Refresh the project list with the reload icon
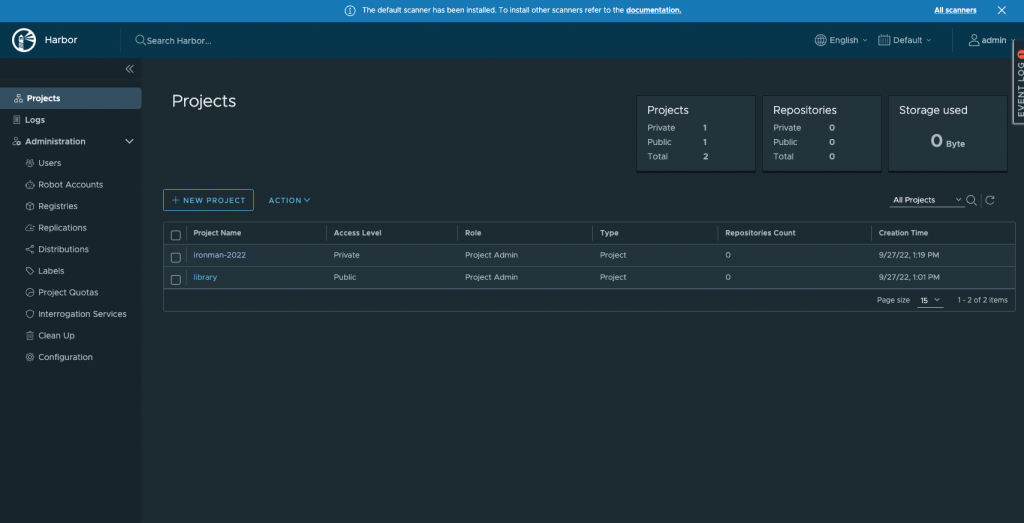 coord(990,200)
